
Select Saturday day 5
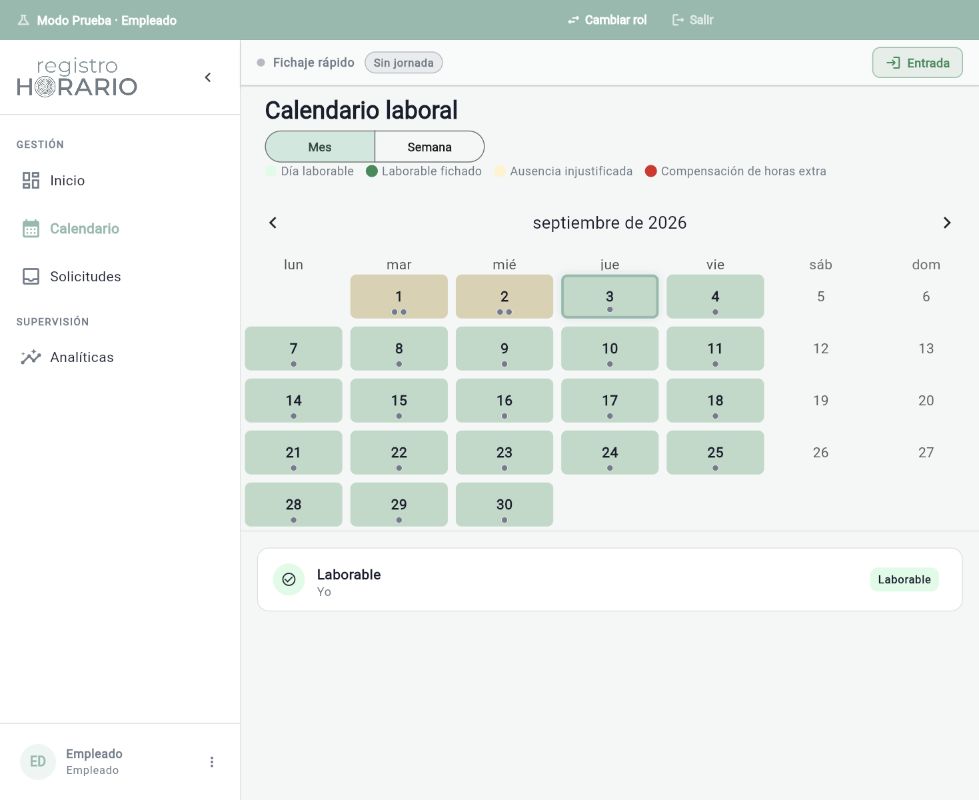coord(821,297)
